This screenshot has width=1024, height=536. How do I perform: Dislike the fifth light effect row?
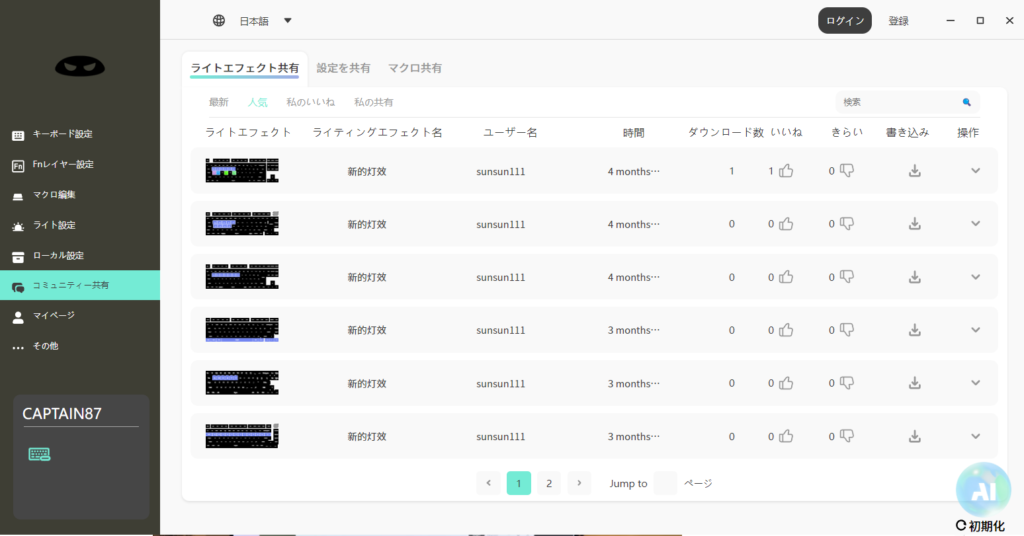[847, 383]
